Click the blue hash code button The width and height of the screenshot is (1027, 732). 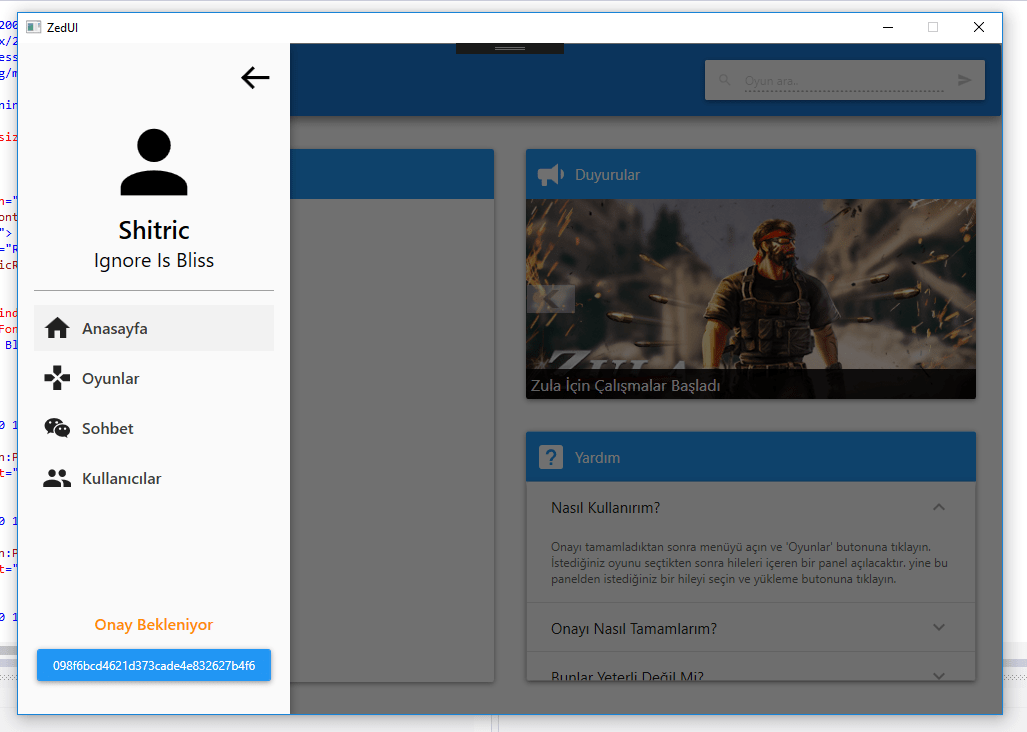coord(154,665)
